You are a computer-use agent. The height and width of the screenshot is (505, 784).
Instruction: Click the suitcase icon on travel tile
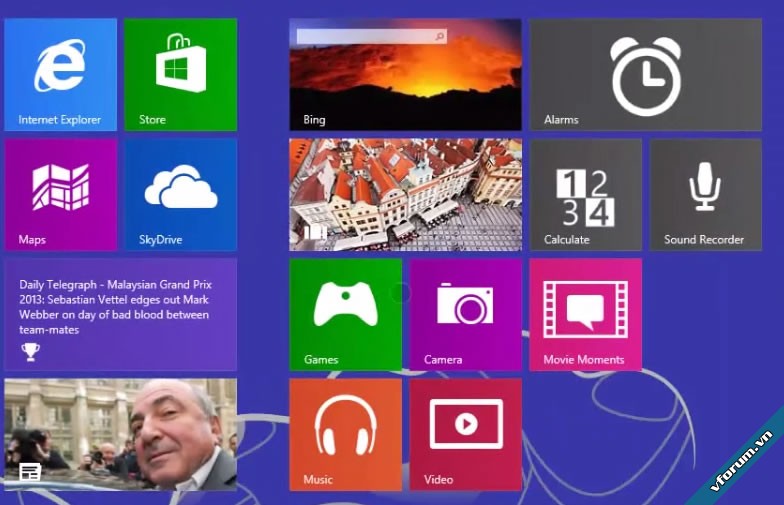click(316, 232)
